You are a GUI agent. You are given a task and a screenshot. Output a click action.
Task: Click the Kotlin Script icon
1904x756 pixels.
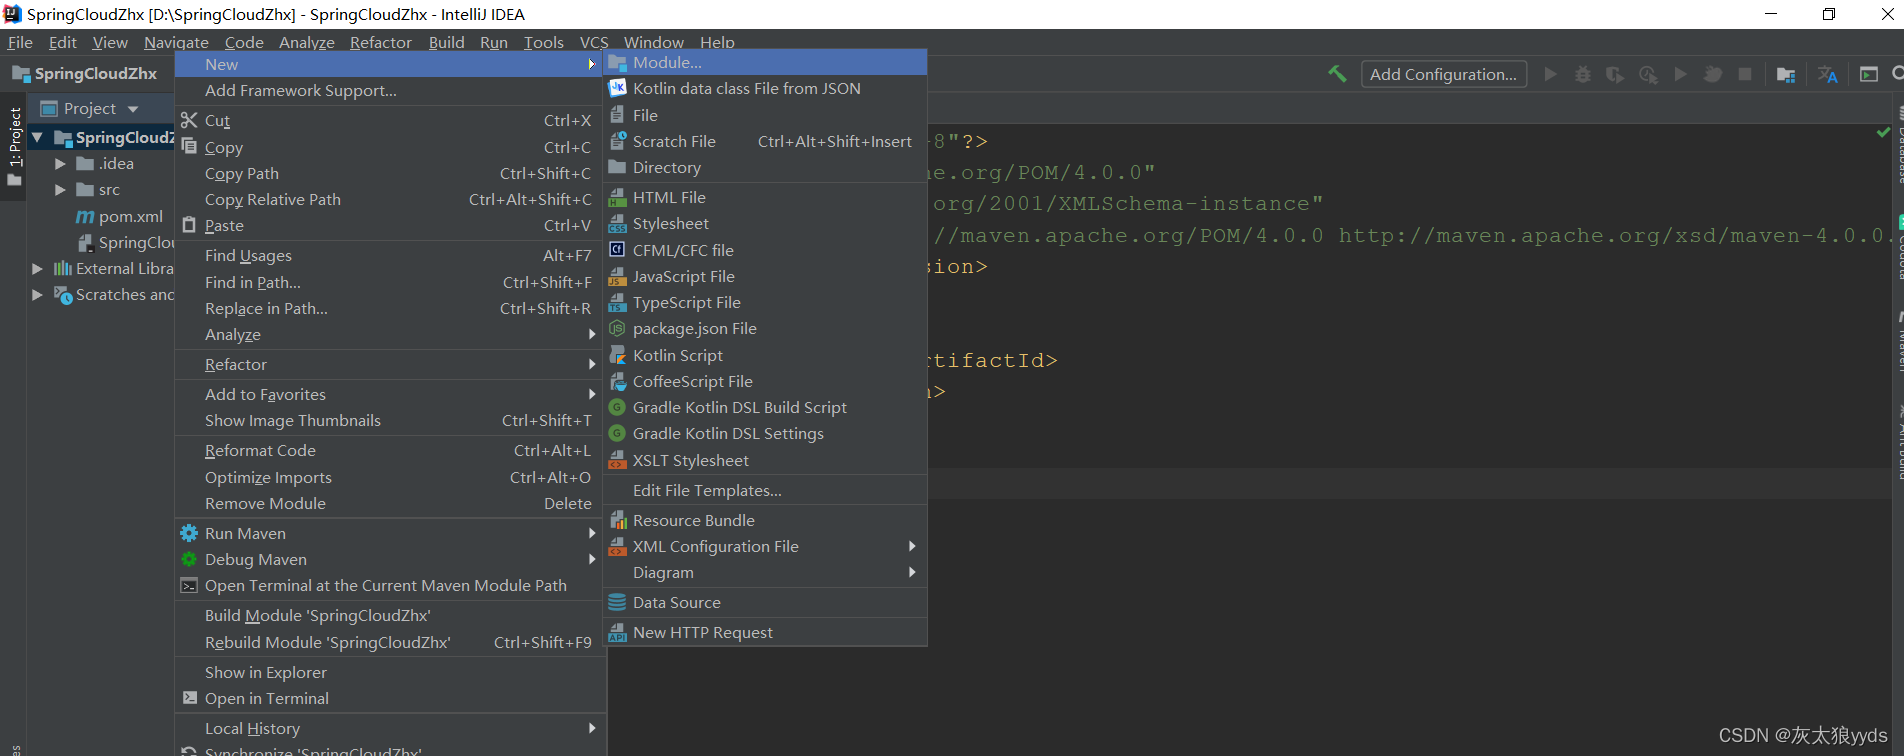click(x=618, y=355)
